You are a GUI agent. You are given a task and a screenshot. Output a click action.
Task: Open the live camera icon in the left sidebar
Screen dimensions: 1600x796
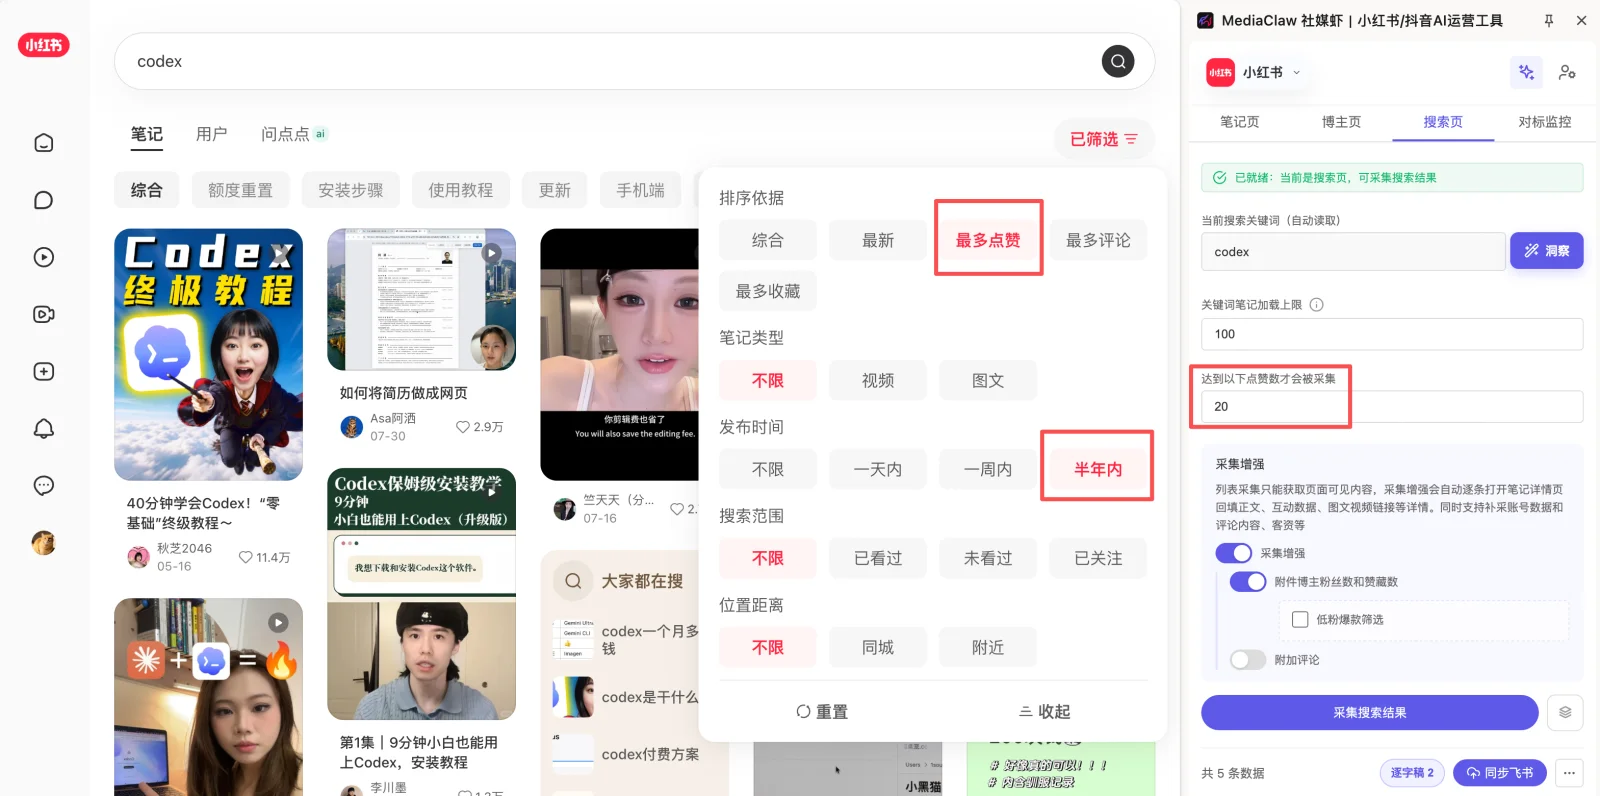(x=44, y=314)
